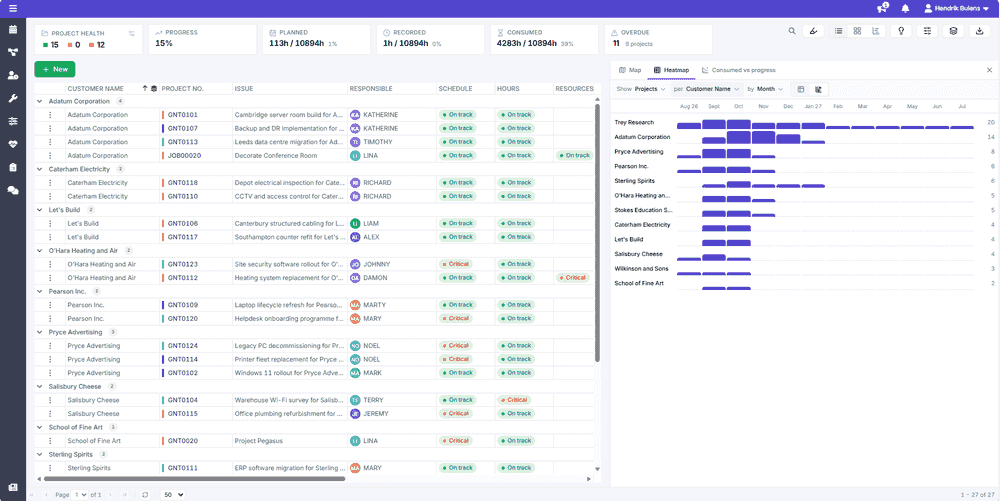Click the highlighter marker toolbar button

[x=812, y=31]
